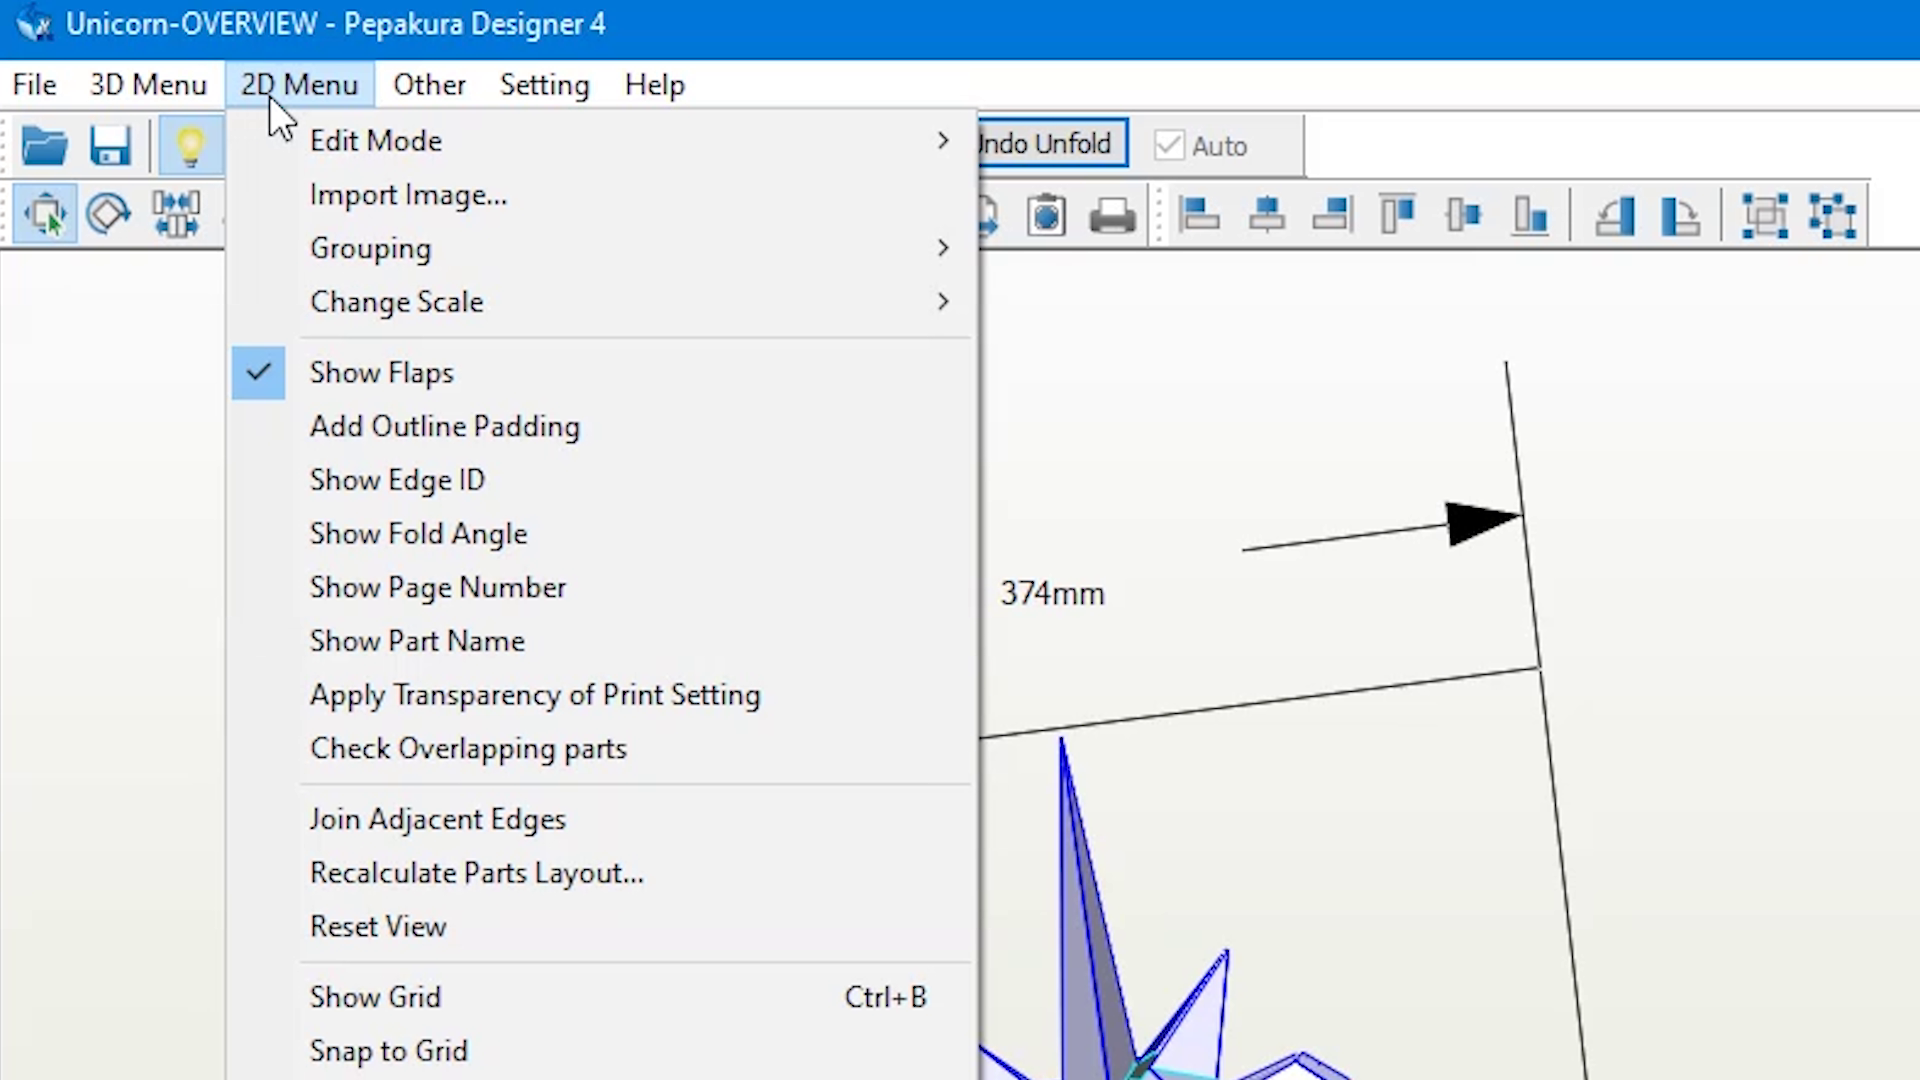Select the move/translate tool icon

tap(44, 216)
